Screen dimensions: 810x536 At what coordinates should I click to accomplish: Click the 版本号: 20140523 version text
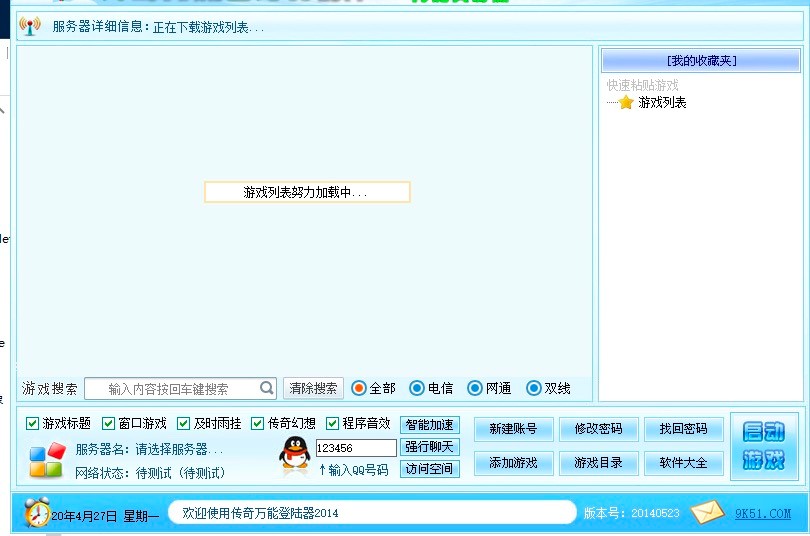632,513
